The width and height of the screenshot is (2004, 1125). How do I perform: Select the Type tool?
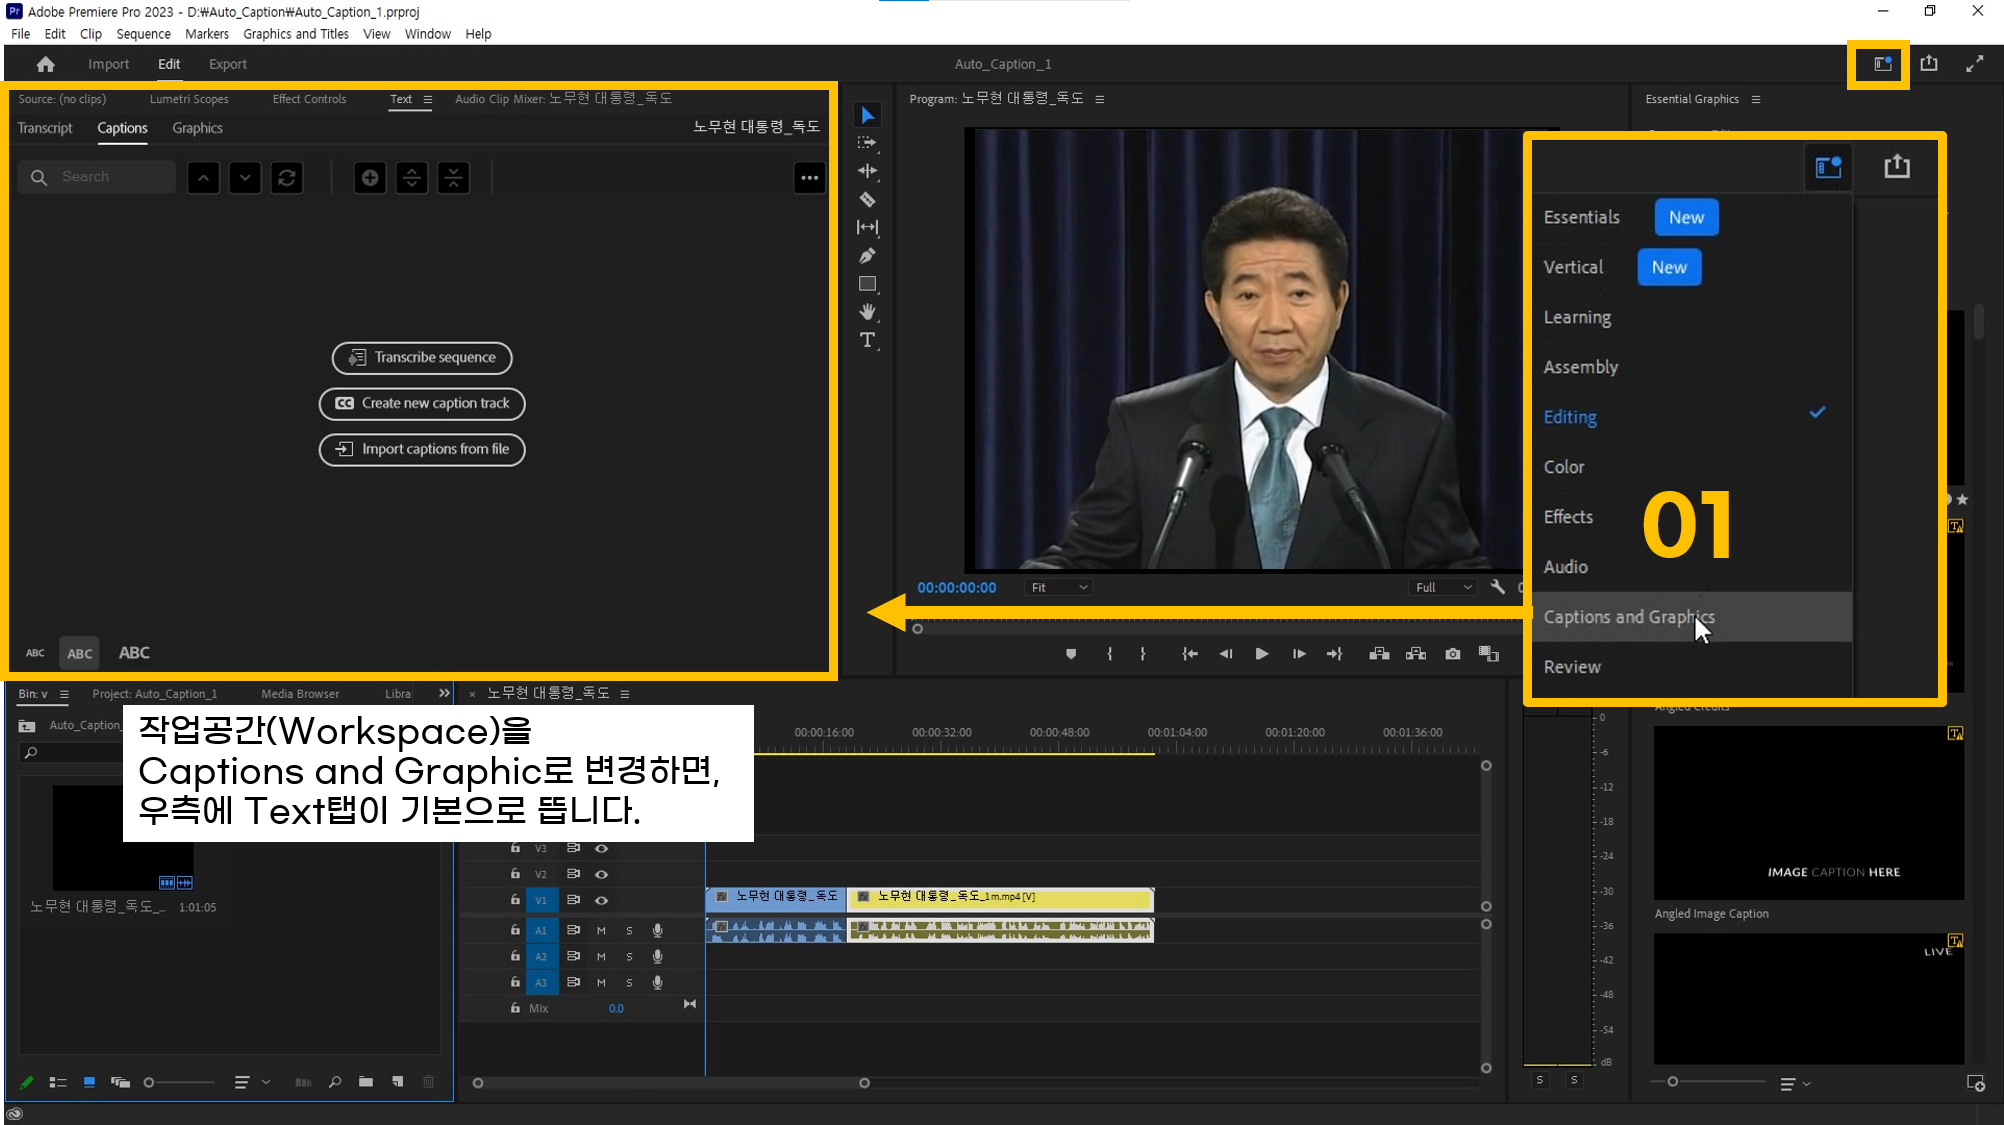click(x=867, y=340)
